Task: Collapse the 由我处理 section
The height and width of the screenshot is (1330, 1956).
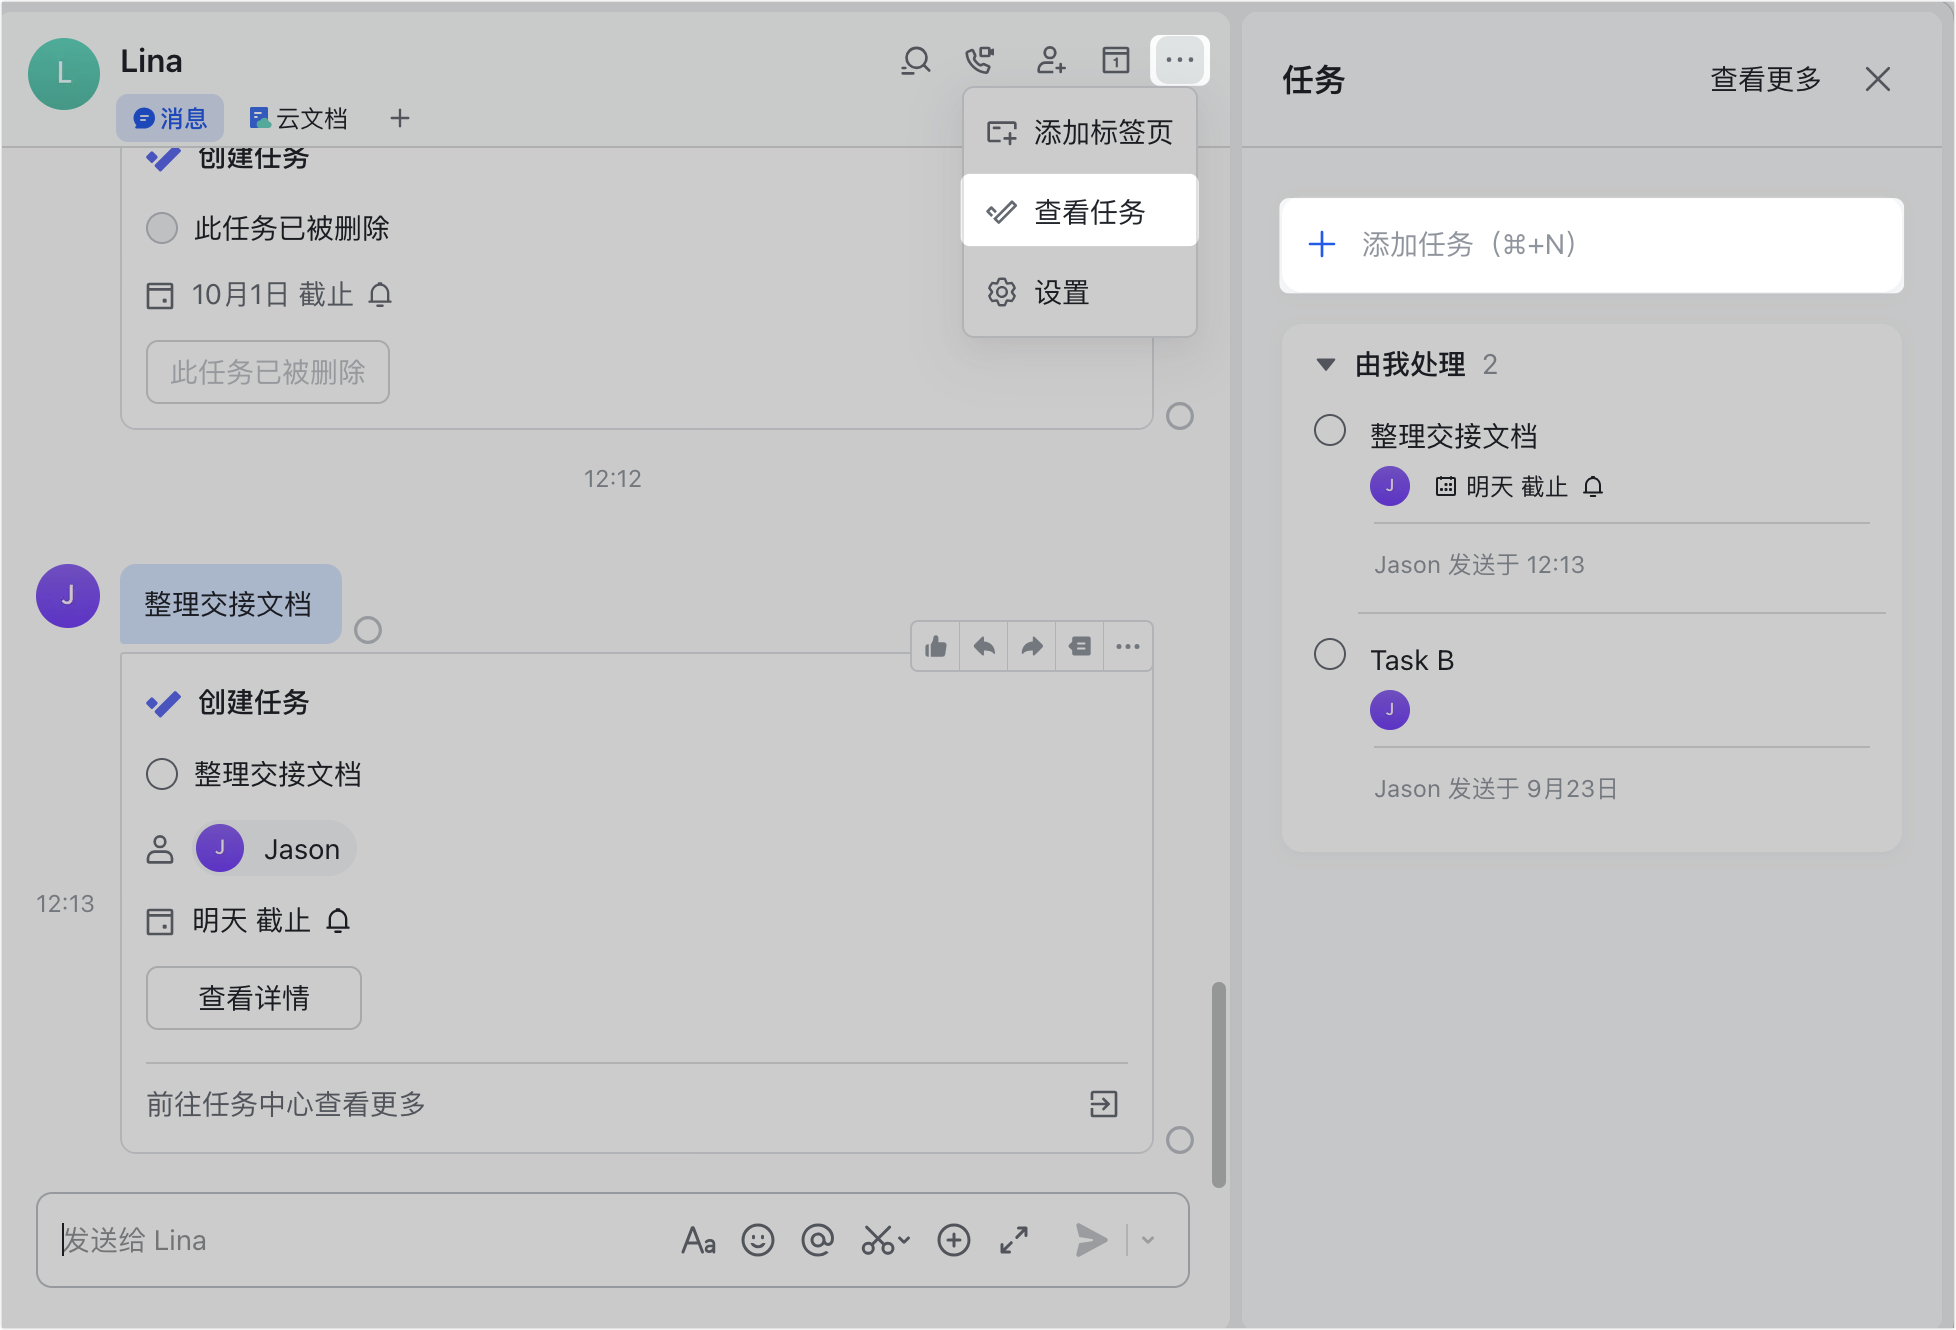Action: [x=1326, y=365]
